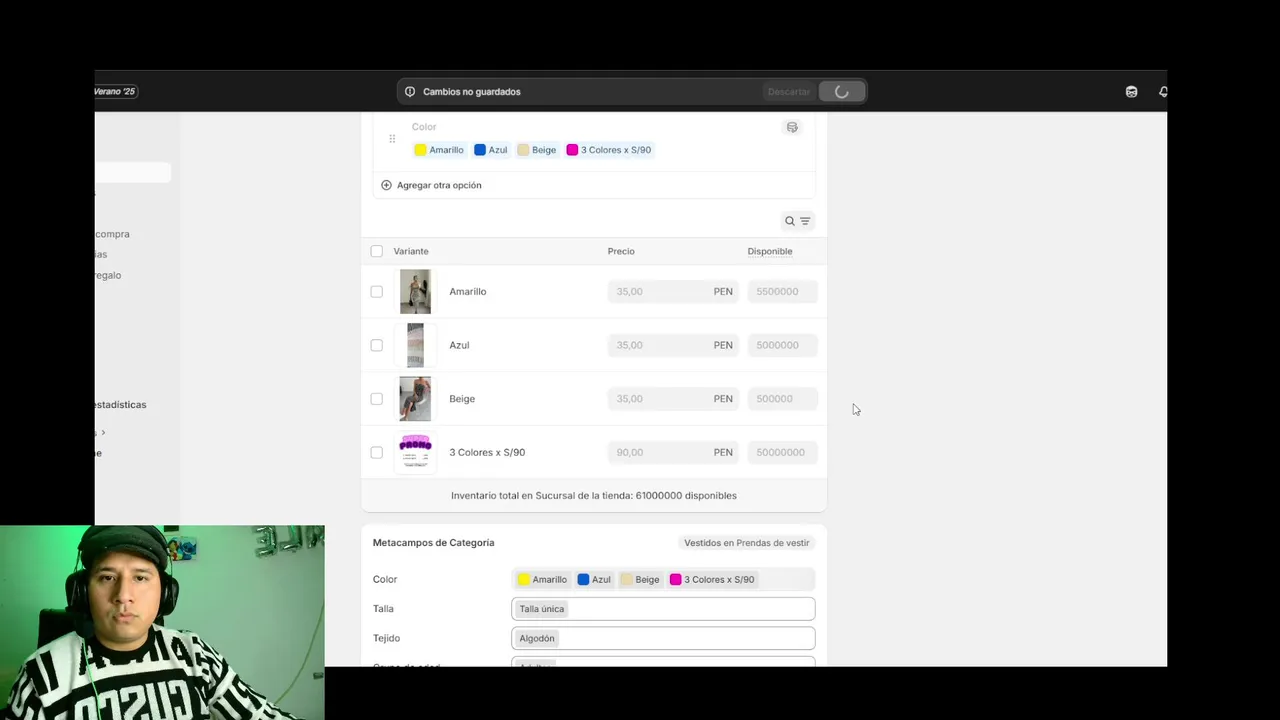Open Vestidos en Prendas de vestir category tag
This screenshot has height=720, width=1280.
[747, 543]
